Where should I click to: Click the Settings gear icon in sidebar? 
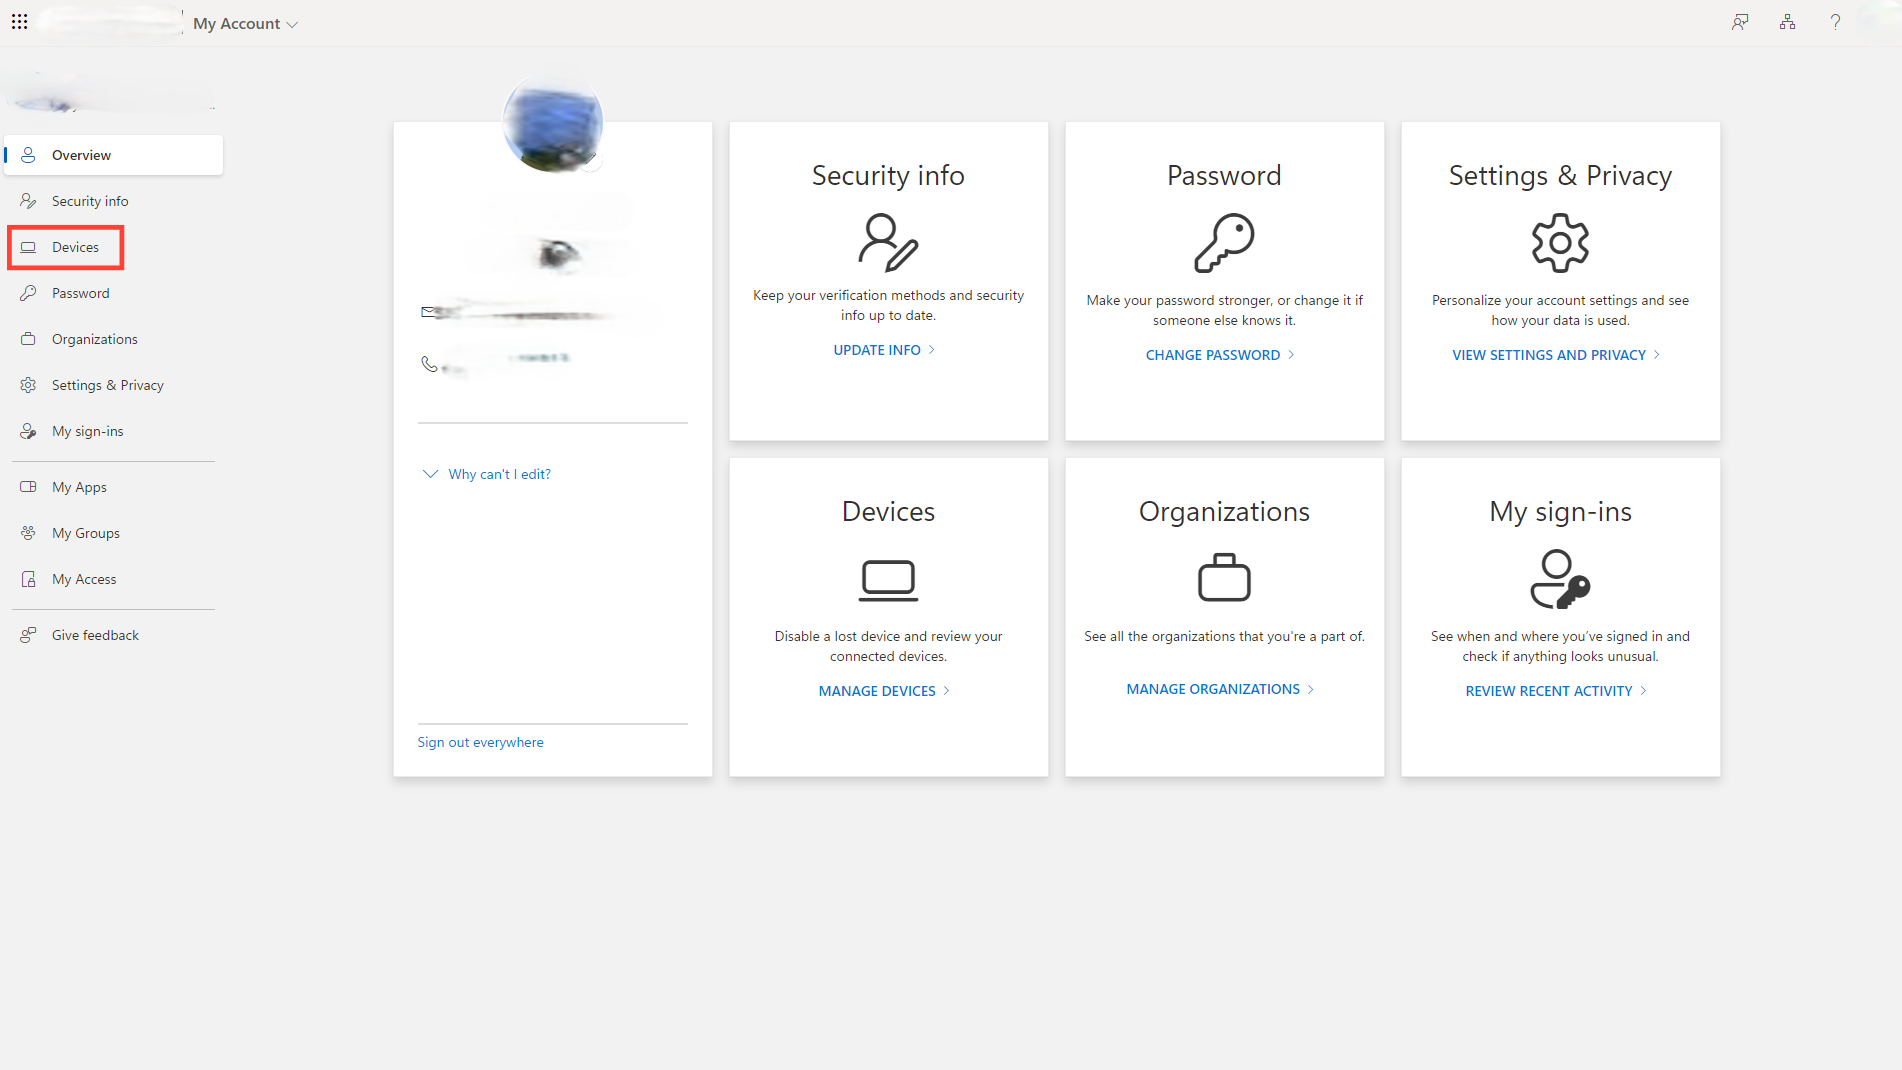point(28,385)
